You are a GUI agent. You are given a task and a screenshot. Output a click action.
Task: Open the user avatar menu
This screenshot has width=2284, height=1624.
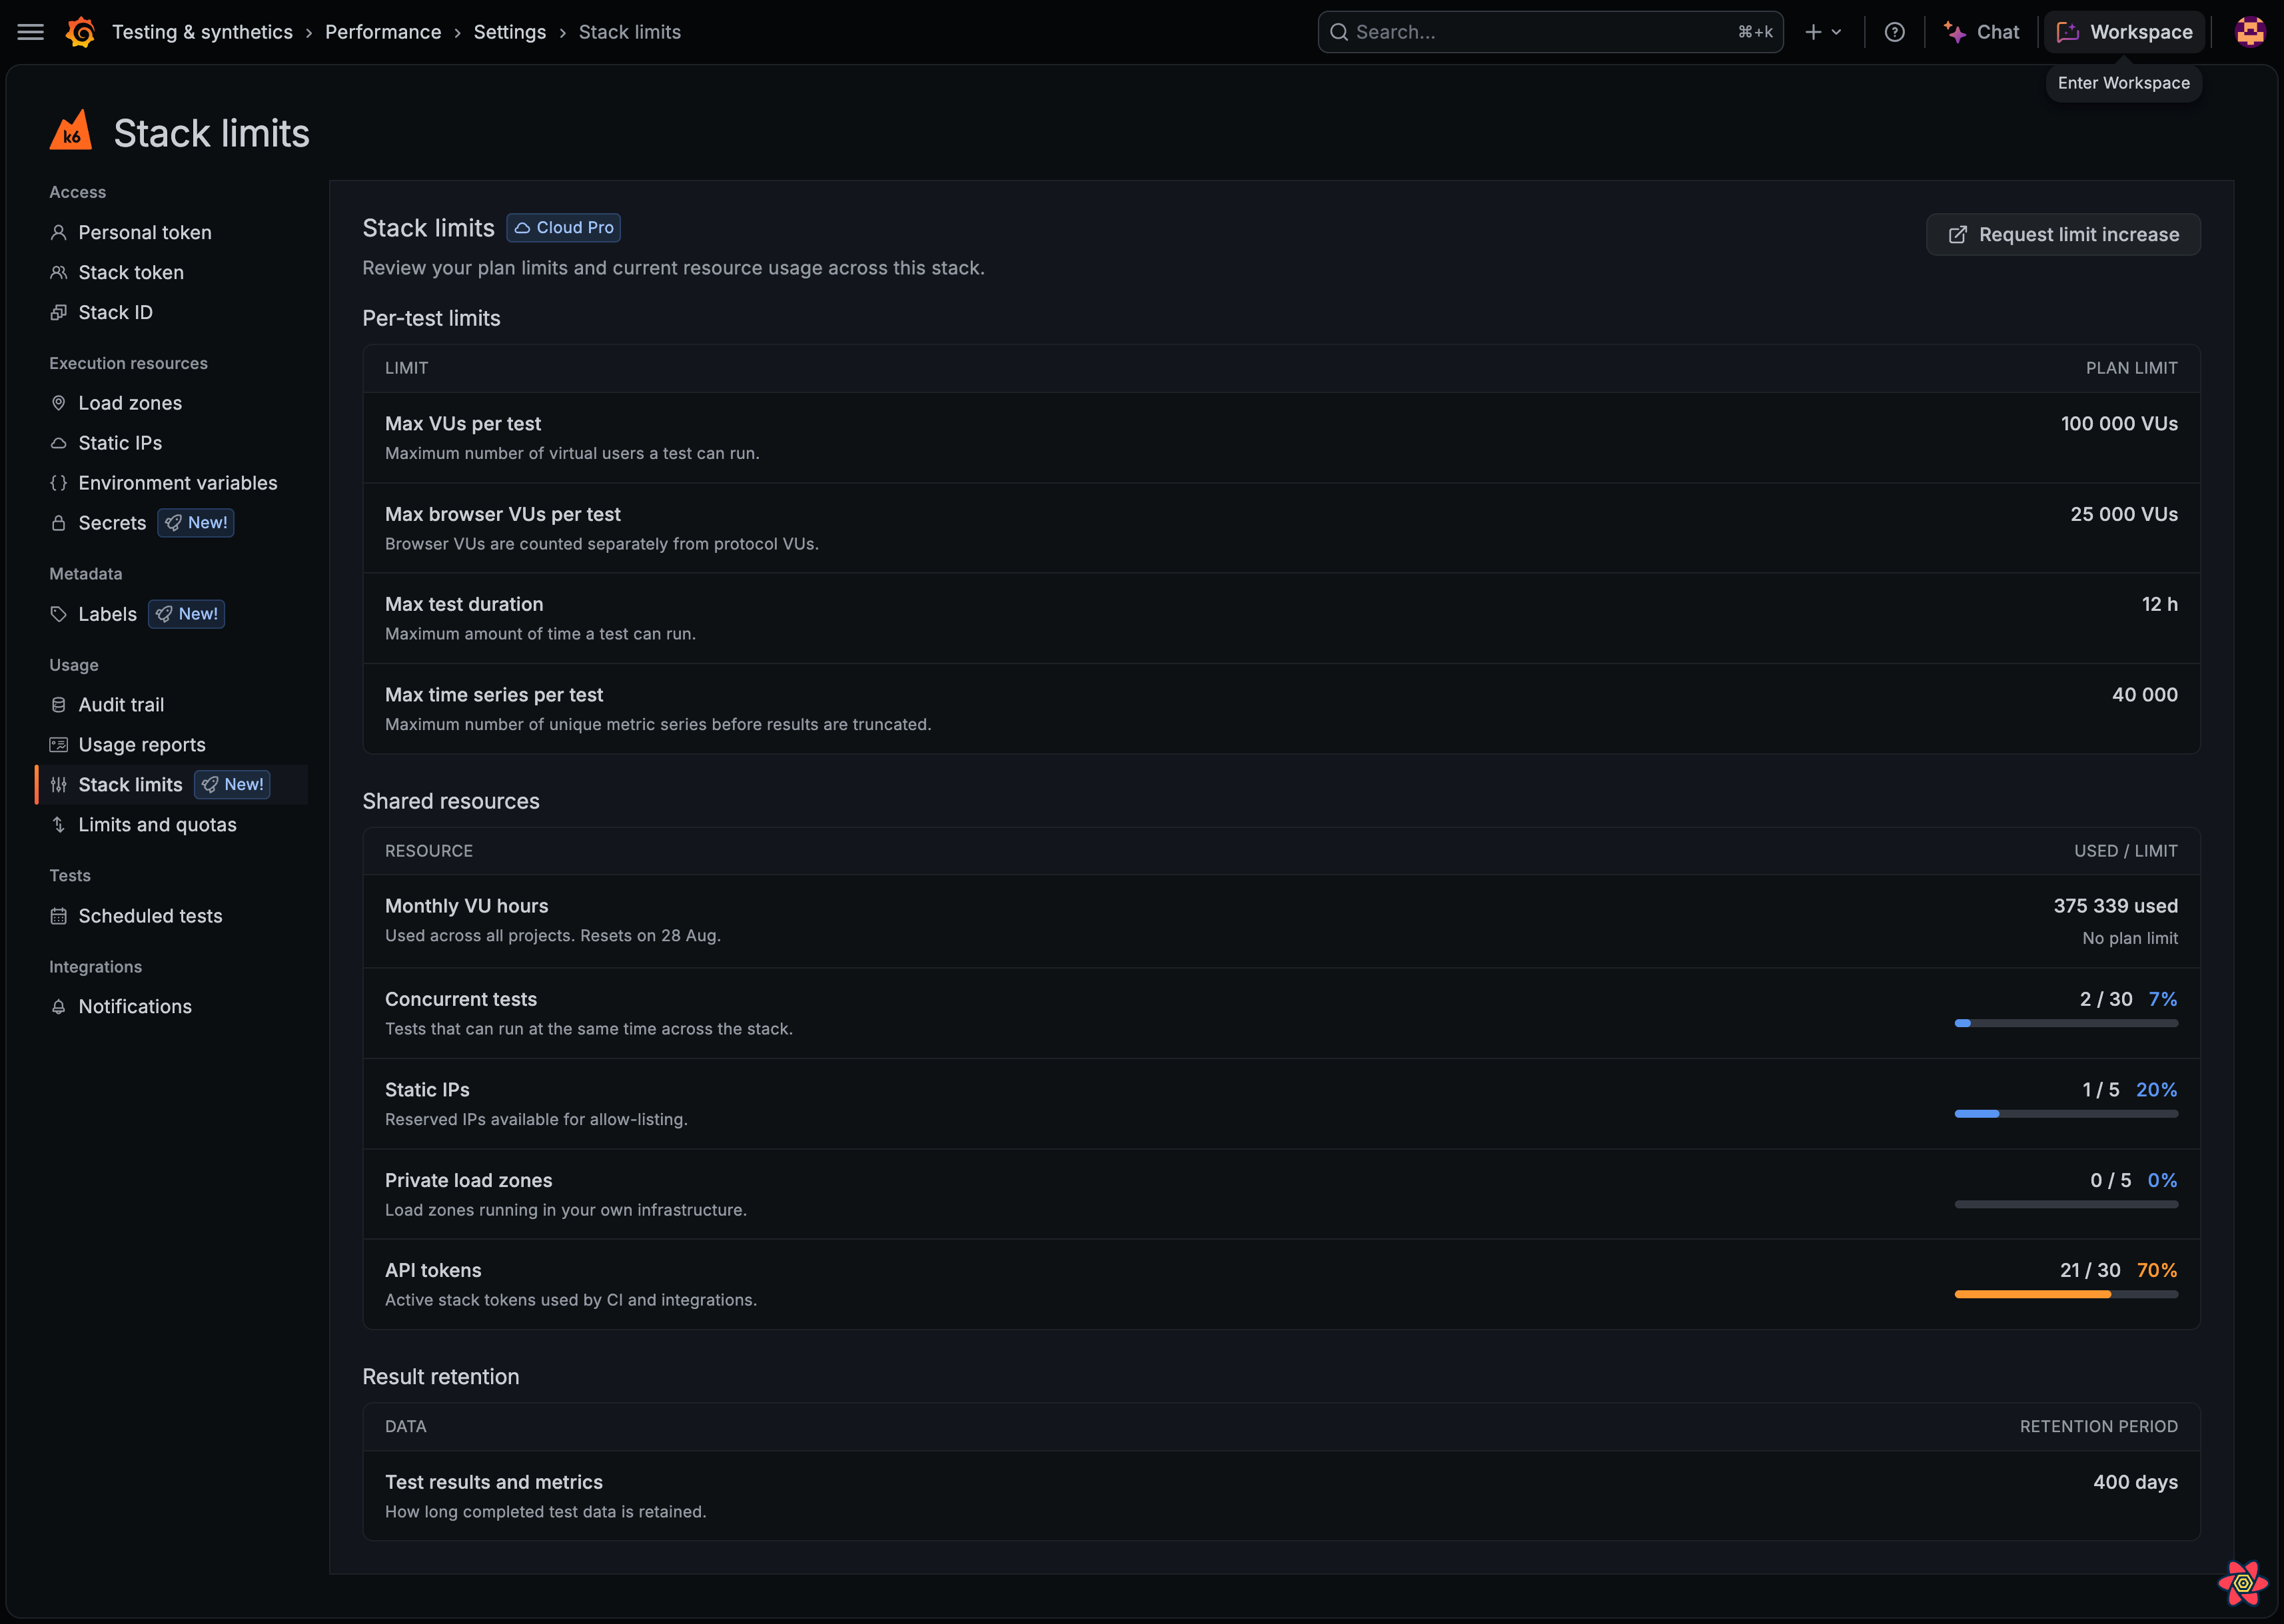2250,32
